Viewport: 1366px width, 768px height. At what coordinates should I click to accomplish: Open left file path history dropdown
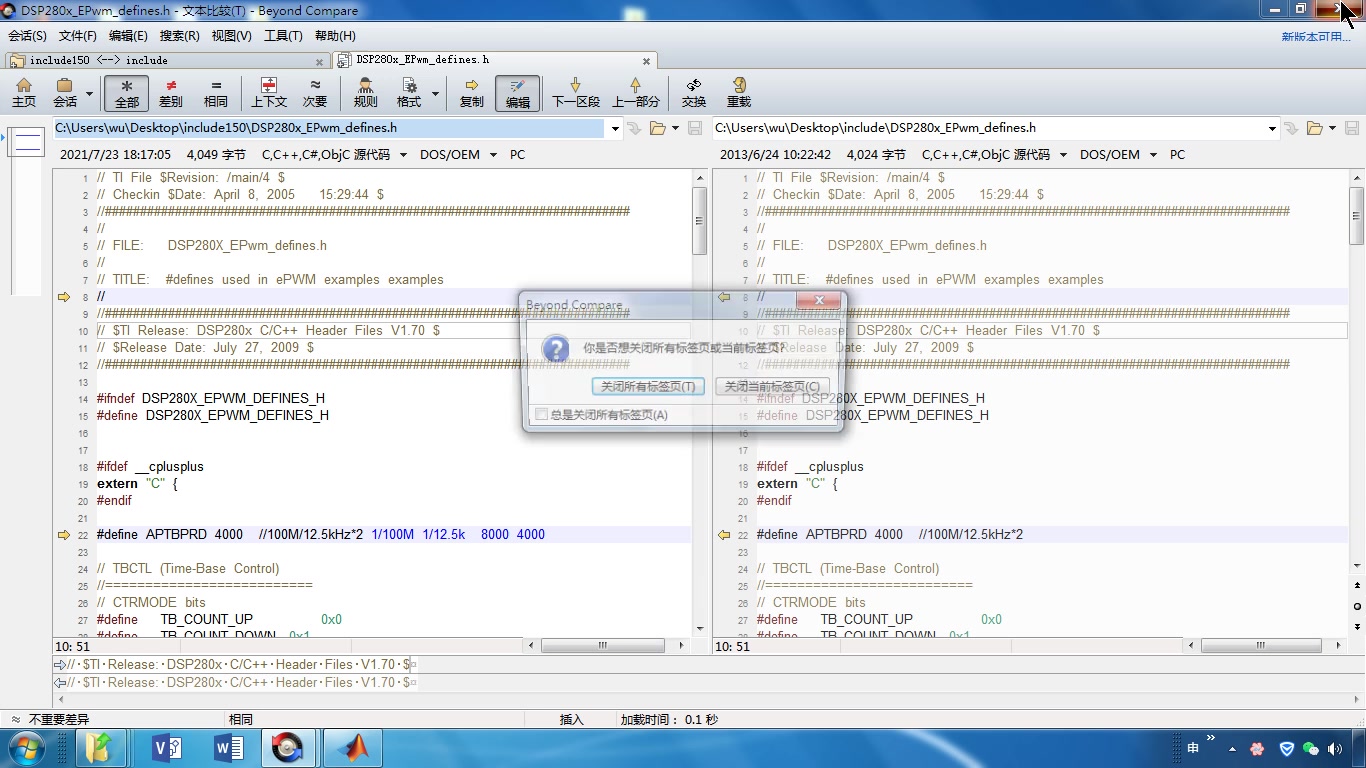614,128
